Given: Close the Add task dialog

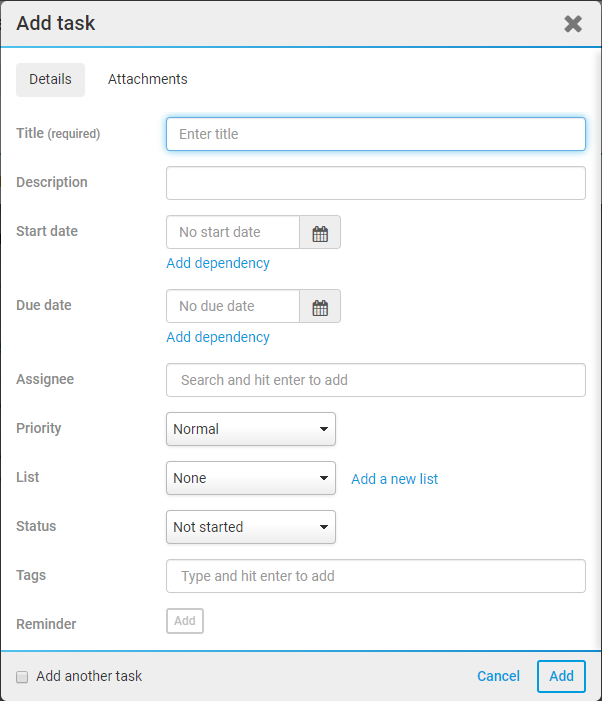Looking at the screenshot, I should tap(573, 24).
